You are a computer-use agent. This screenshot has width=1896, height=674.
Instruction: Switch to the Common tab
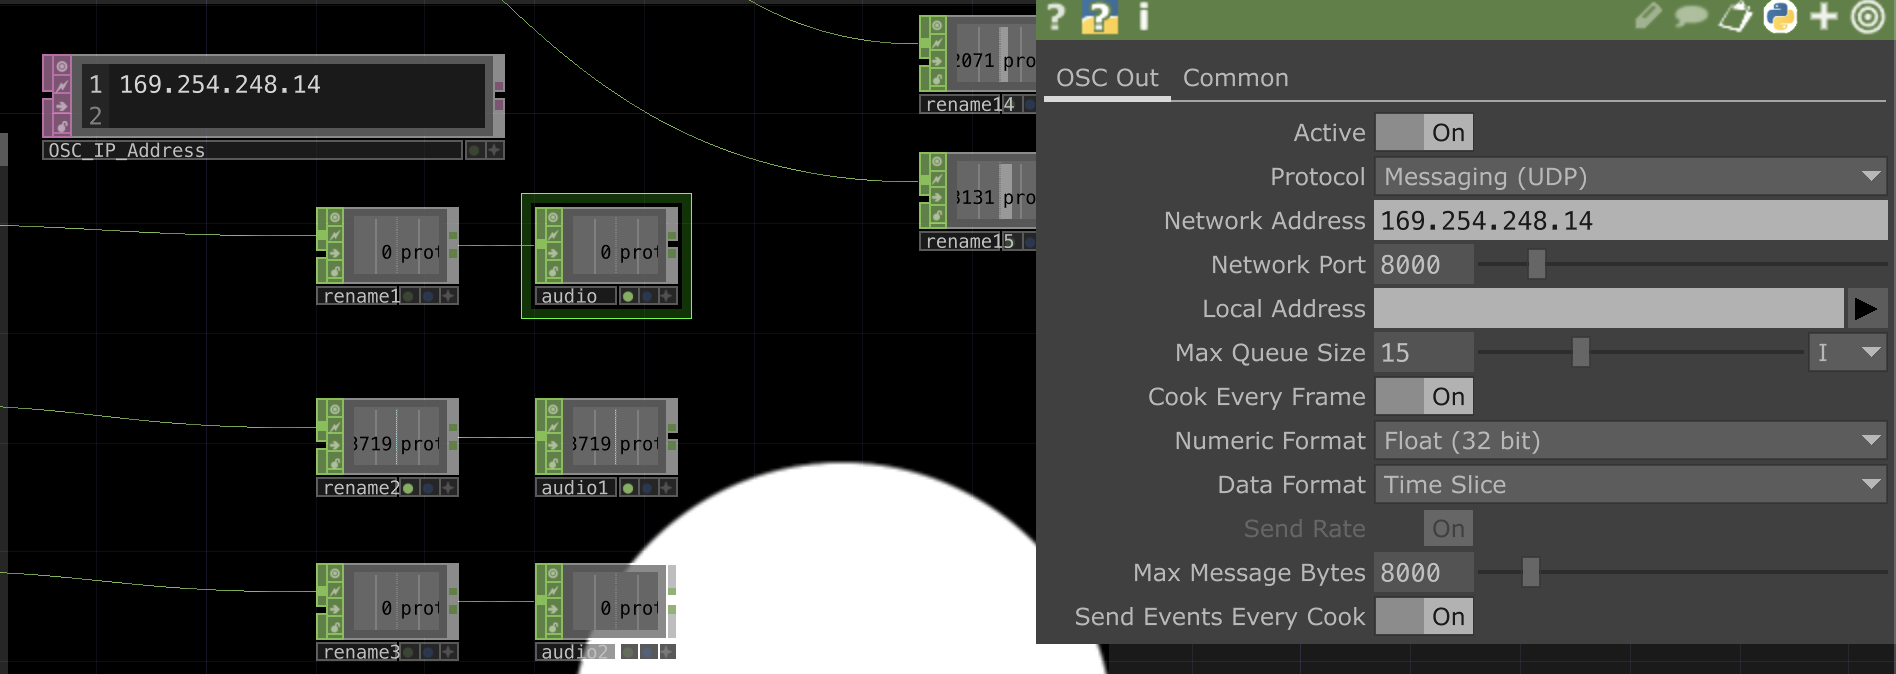point(1235,78)
